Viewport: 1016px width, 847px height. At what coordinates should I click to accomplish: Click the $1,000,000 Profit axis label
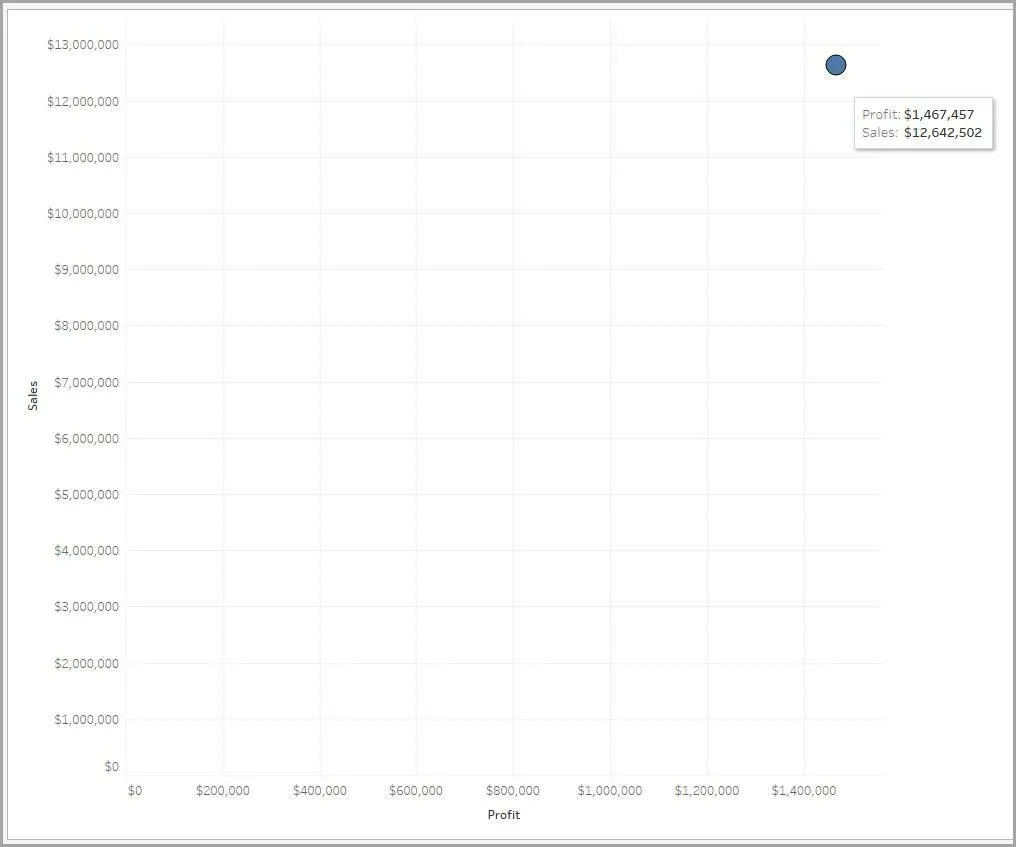pos(610,791)
